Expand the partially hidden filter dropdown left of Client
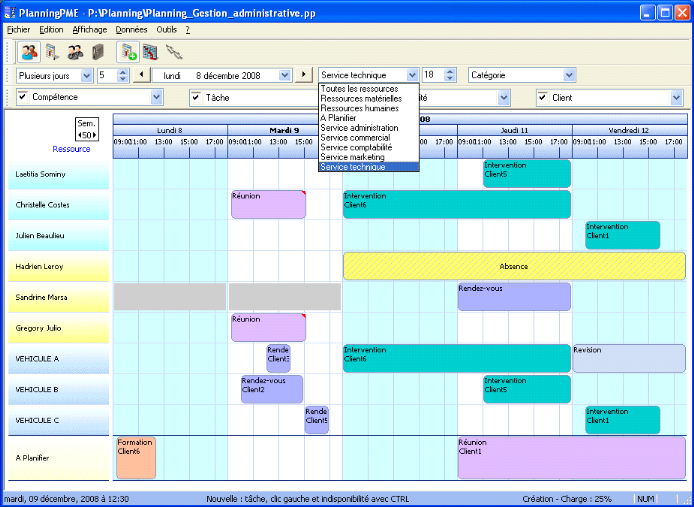 click(x=504, y=97)
